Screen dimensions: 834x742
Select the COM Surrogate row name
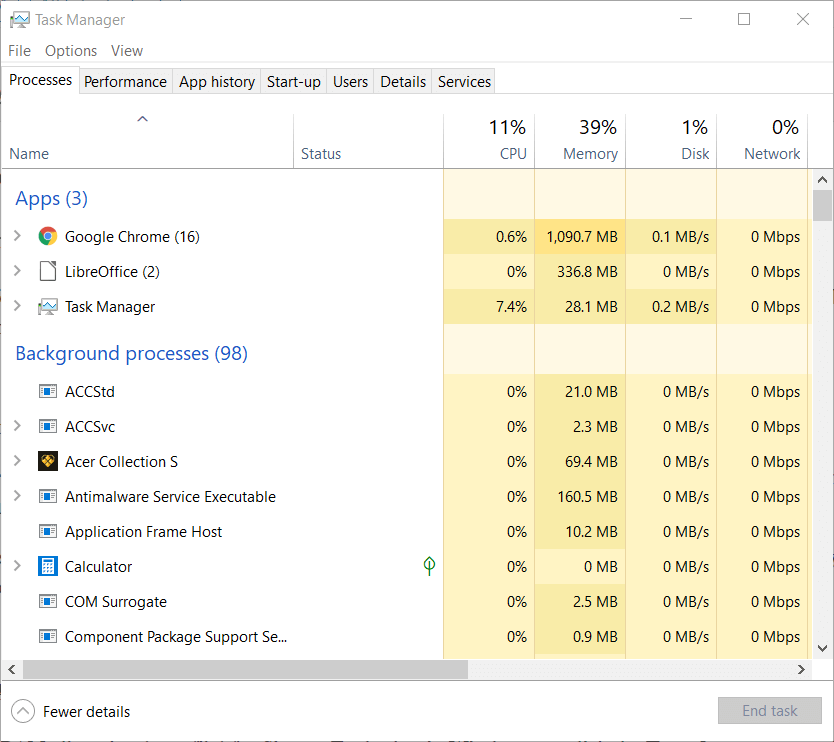115,602
